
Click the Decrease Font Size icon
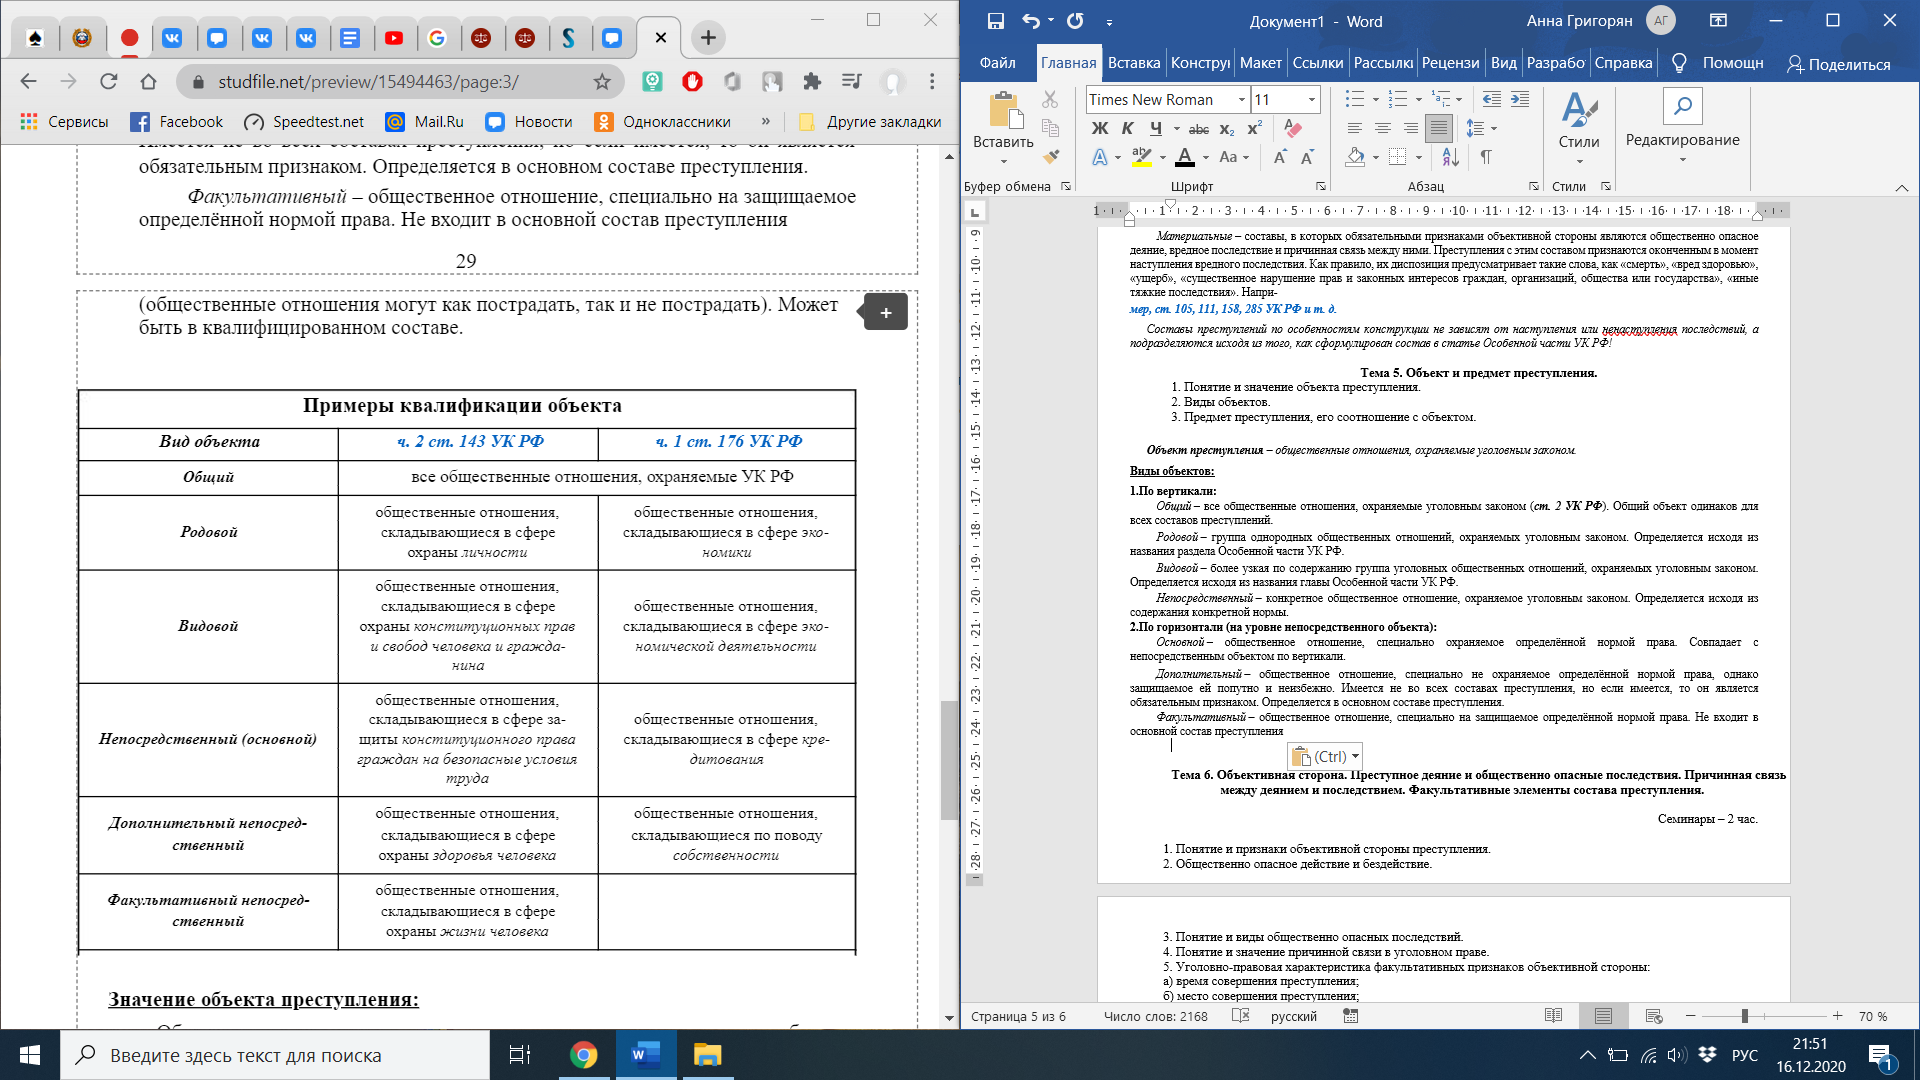tap(1307, 157)
